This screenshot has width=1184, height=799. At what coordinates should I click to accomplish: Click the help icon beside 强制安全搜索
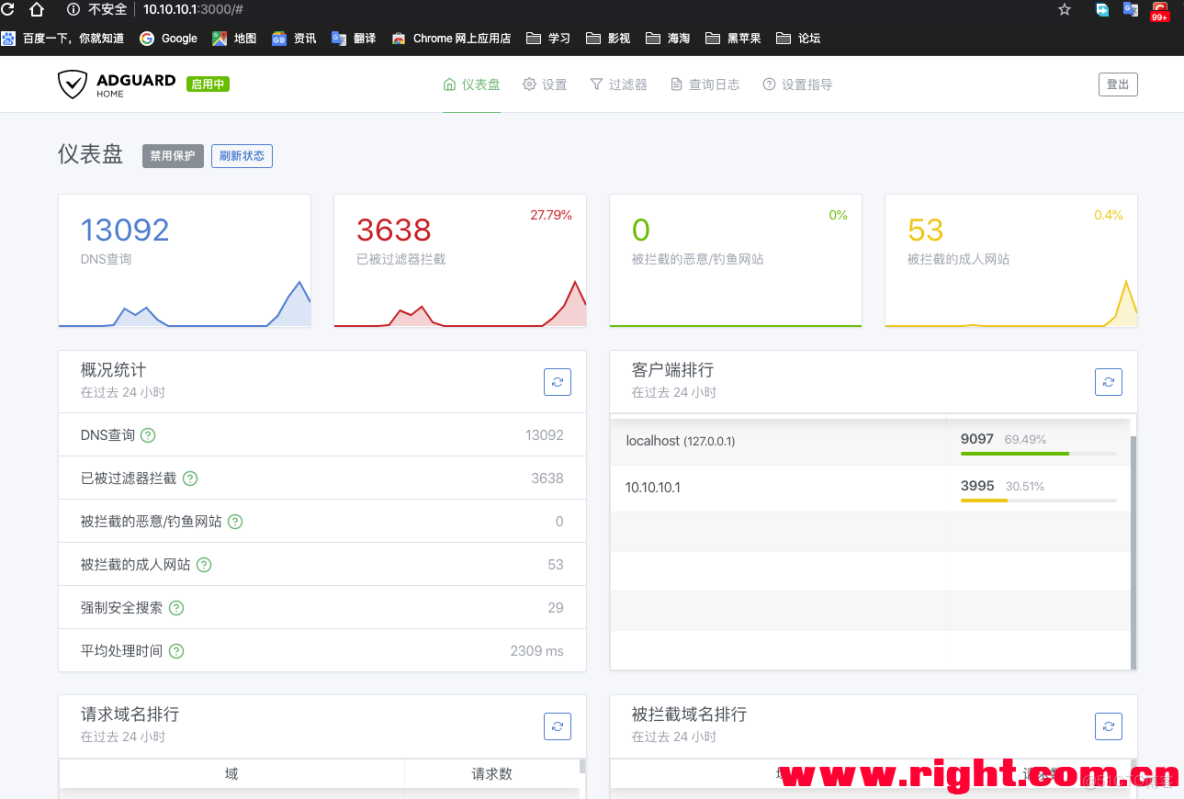[175, 608]
